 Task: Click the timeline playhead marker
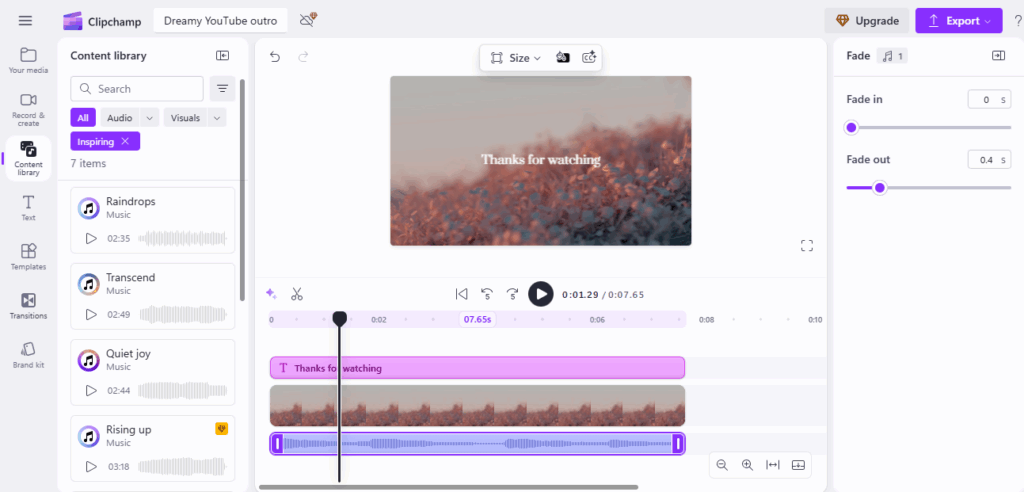coord(340,318)
